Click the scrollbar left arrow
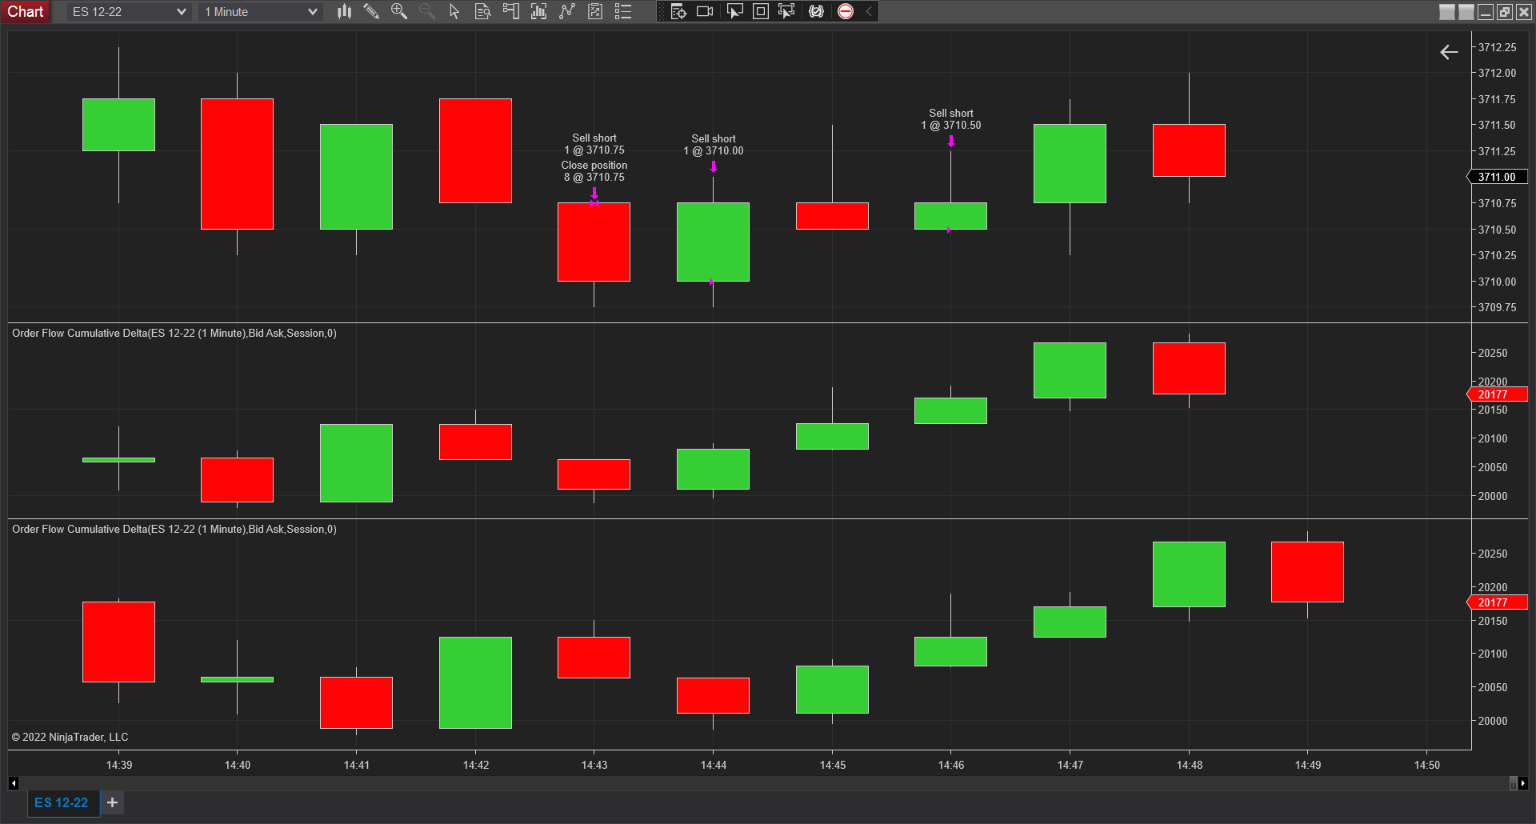 click(13, 783)
